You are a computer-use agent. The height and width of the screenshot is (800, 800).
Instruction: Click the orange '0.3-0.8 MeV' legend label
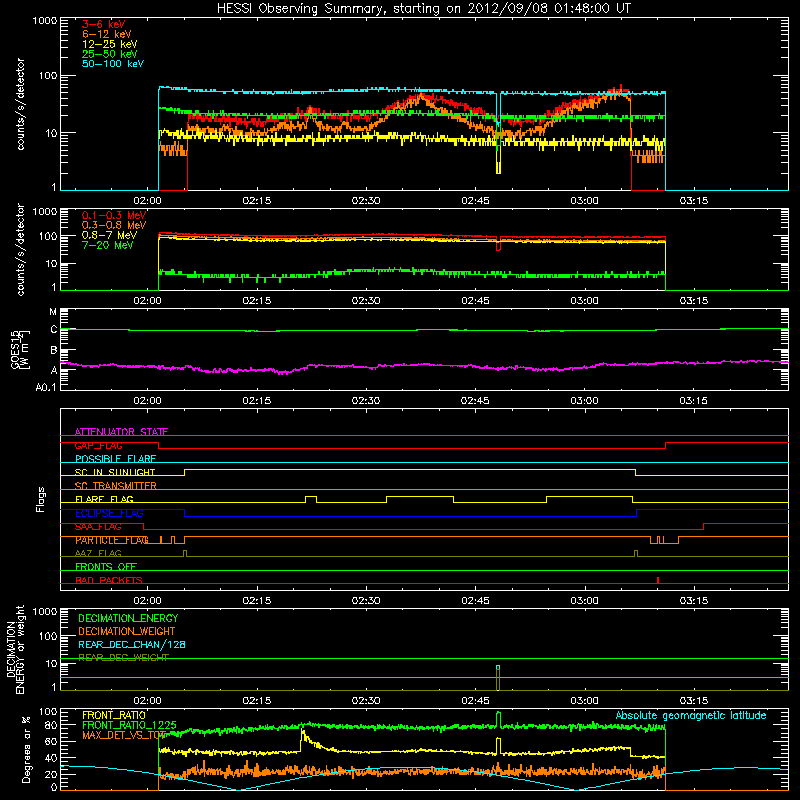(114, 225)
